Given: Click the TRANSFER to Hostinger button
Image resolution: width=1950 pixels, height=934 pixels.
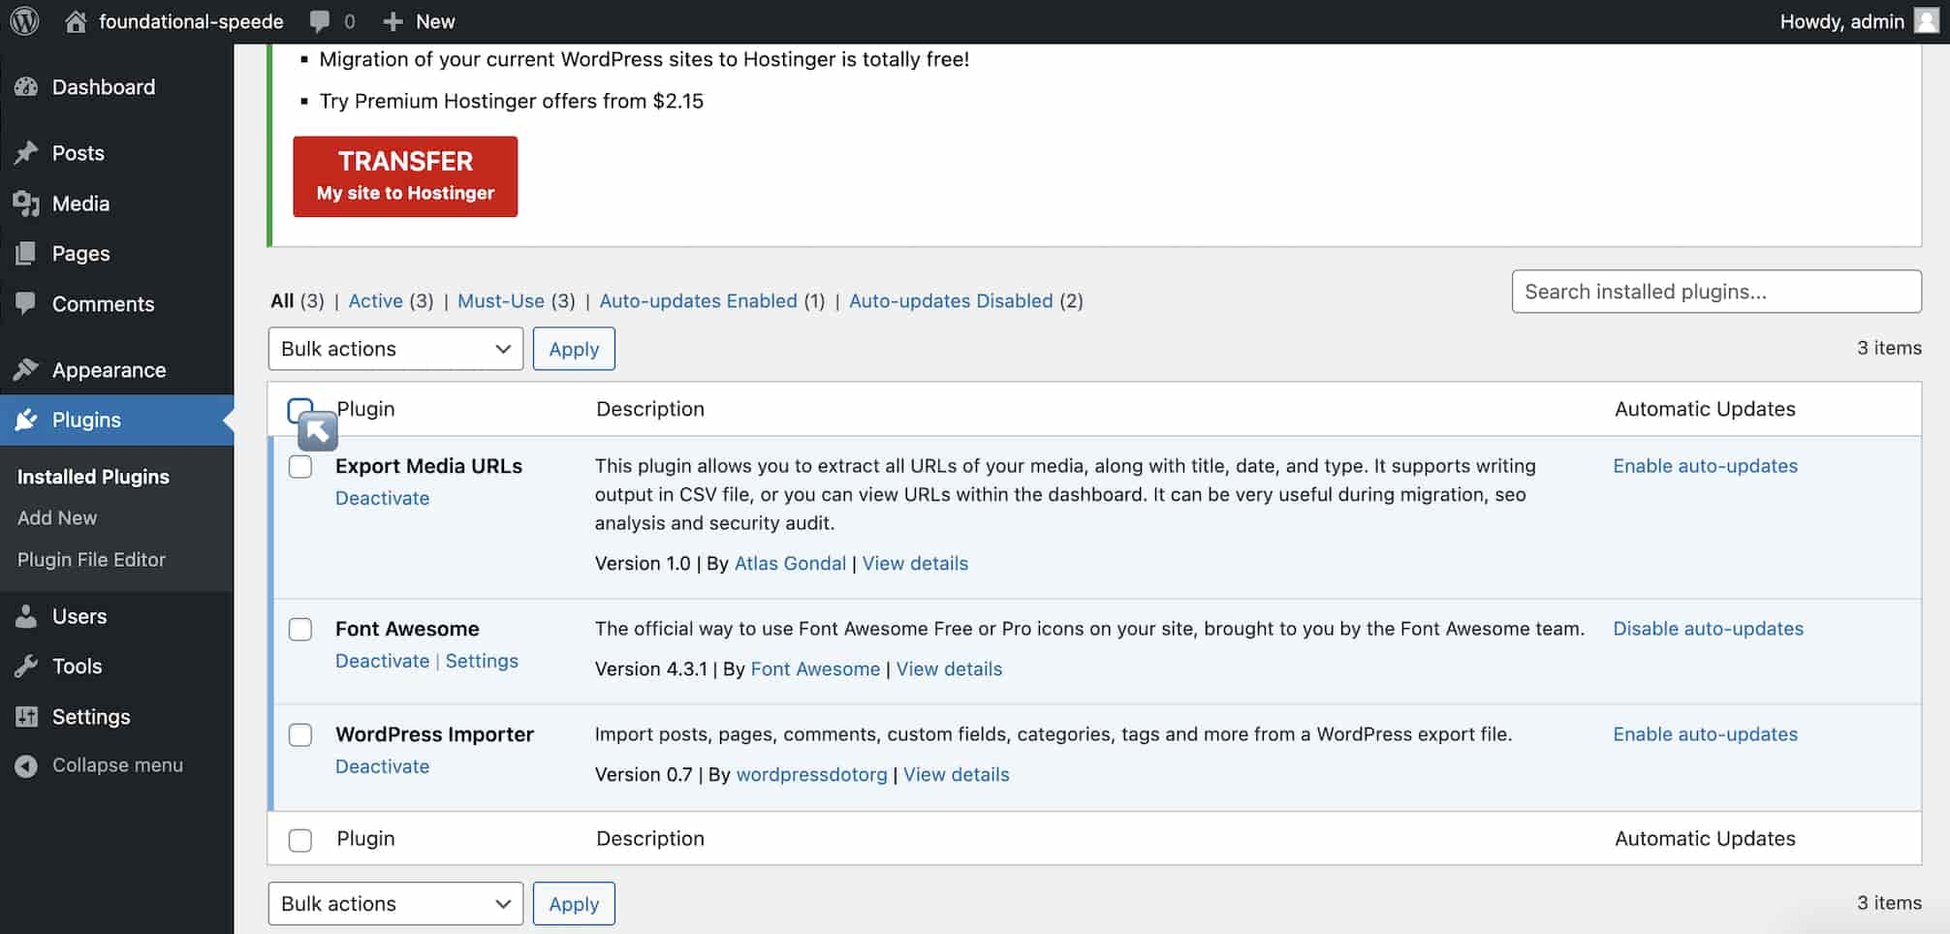Looking at the screenshot, I should tap(405, 176).
